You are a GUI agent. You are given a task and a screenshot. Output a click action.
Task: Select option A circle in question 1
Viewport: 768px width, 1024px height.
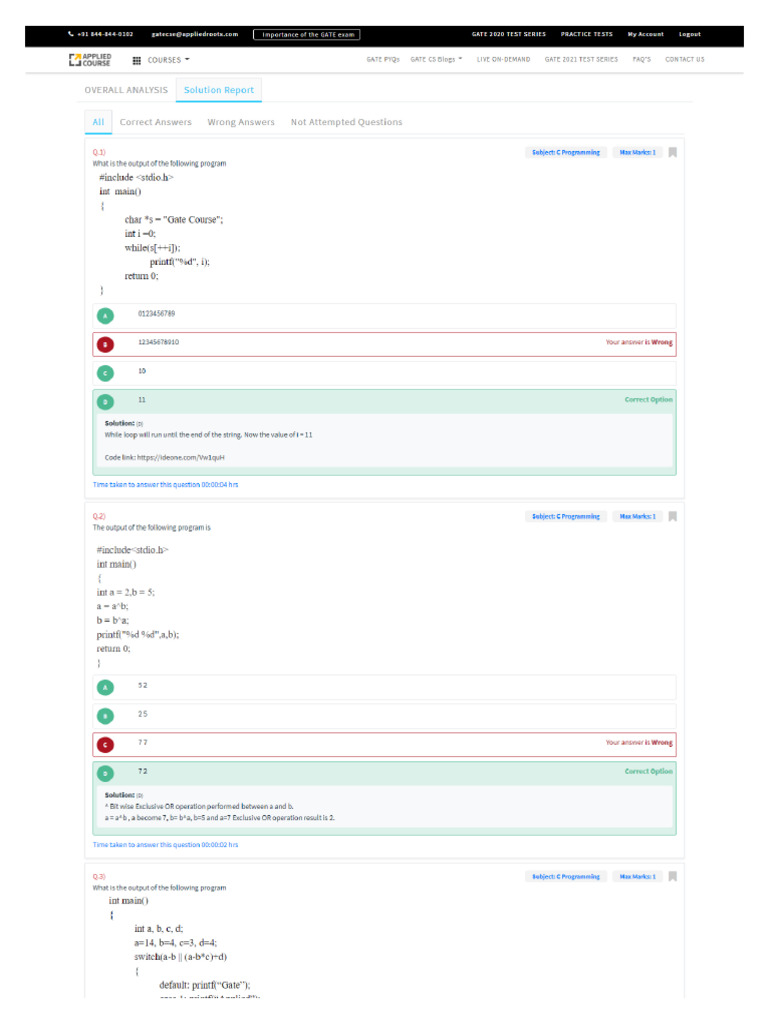pyautogui.click(x=105, y=316)
